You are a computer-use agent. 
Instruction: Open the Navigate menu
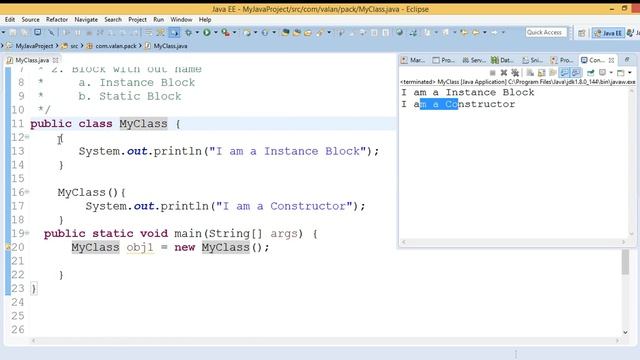tap(86, 20)
